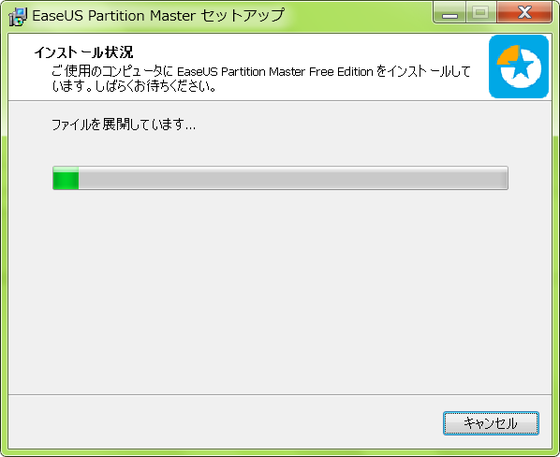Click the setup installer icon in title bar
The width and height of the screenshot is (560, 457).
pos(18,16)
